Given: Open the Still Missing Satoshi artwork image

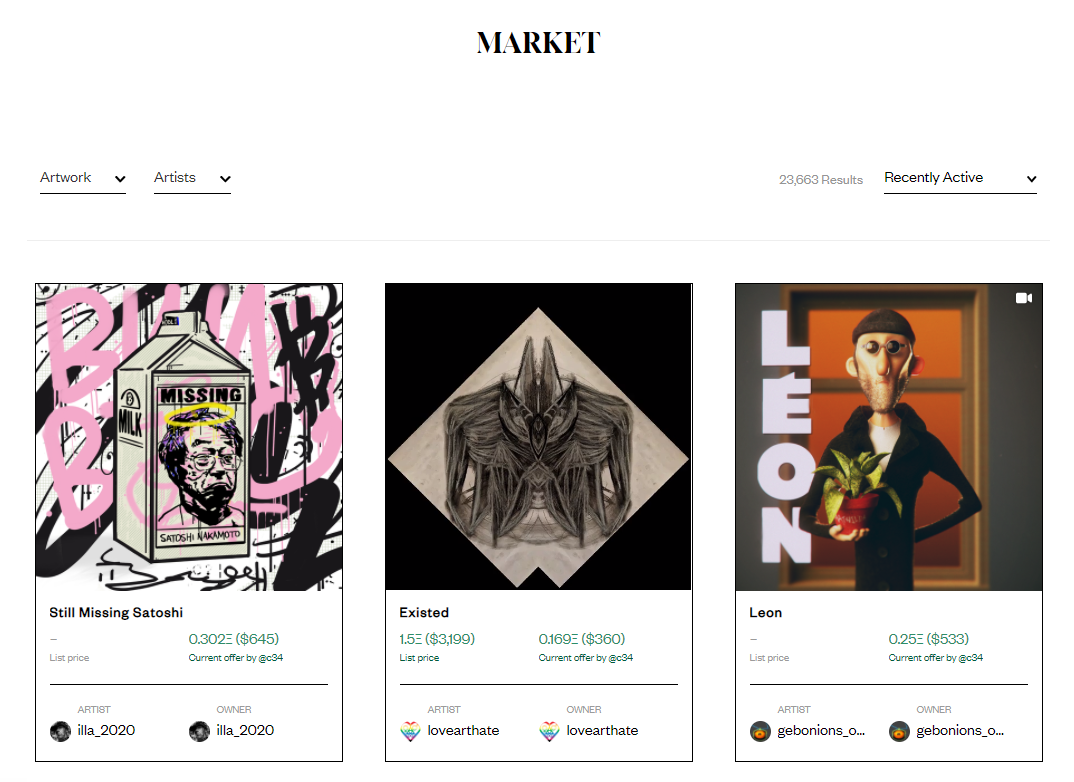Looking at the screenshot, I should coord(189,437).
